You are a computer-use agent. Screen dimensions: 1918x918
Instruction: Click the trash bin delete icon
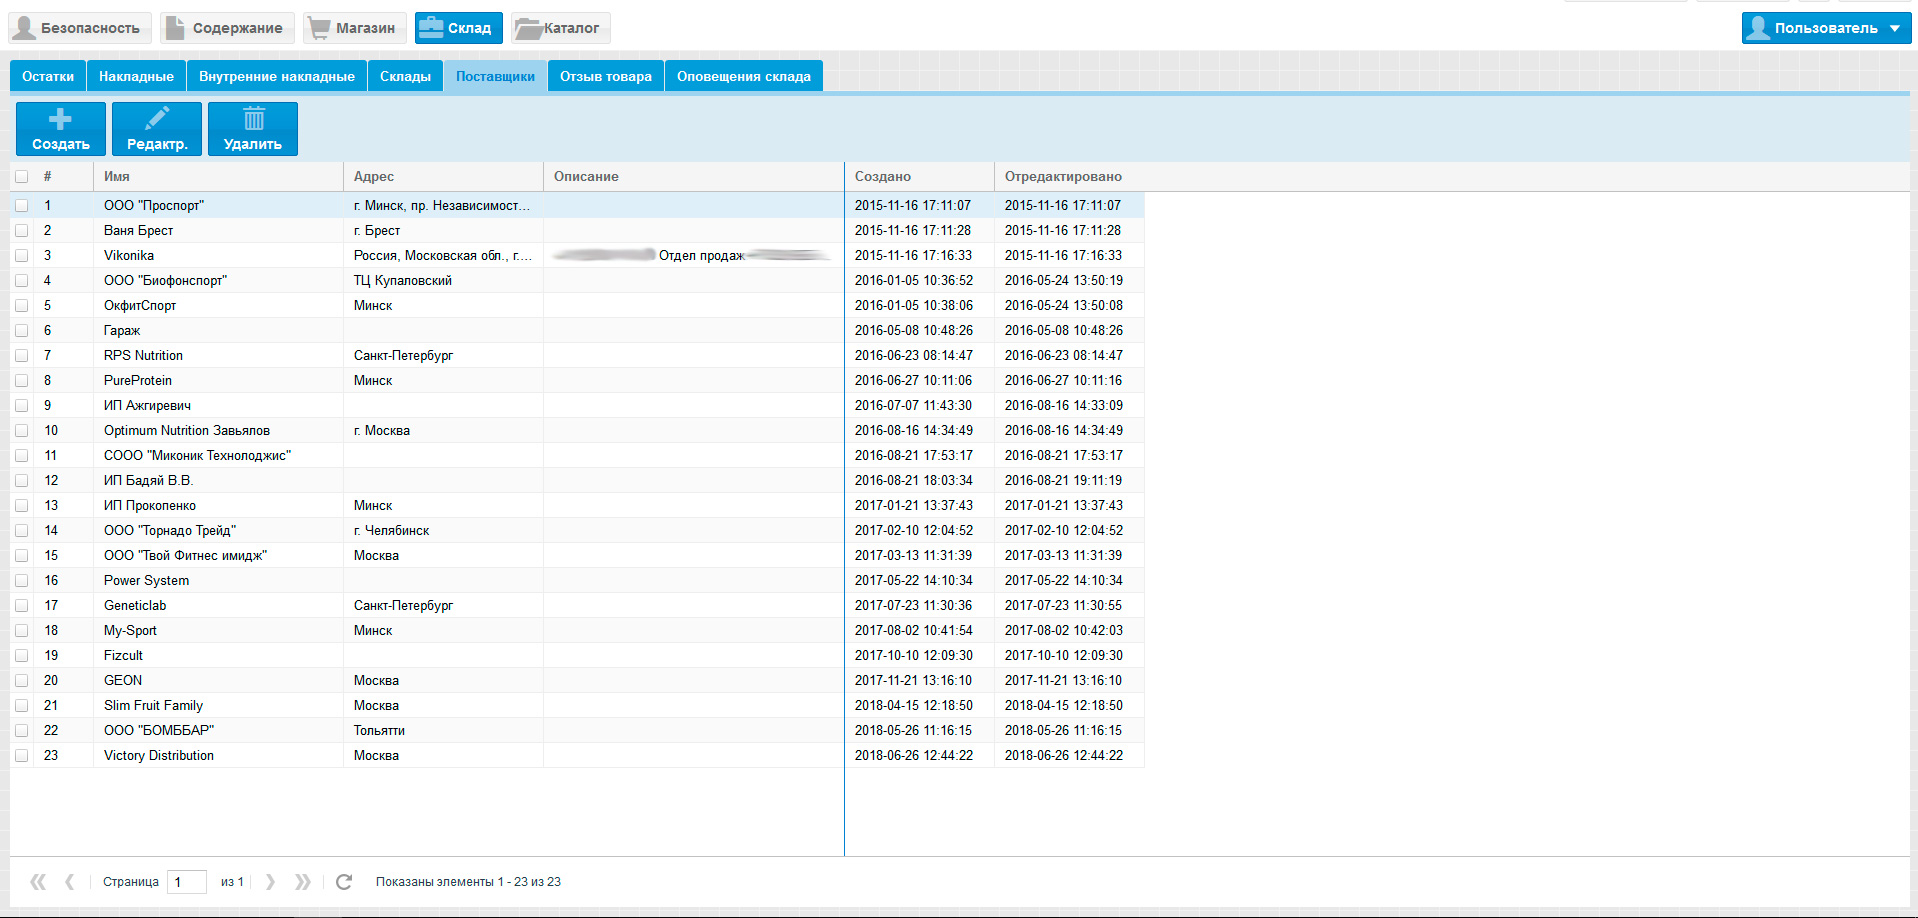(254, 120)
